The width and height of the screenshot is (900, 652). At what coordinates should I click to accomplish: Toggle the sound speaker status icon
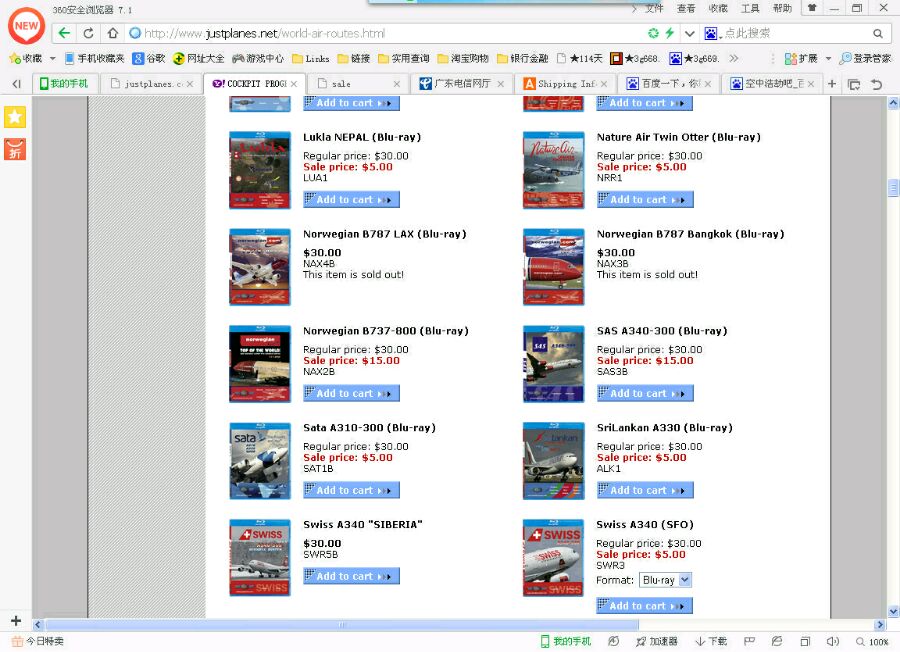point(832,641)
